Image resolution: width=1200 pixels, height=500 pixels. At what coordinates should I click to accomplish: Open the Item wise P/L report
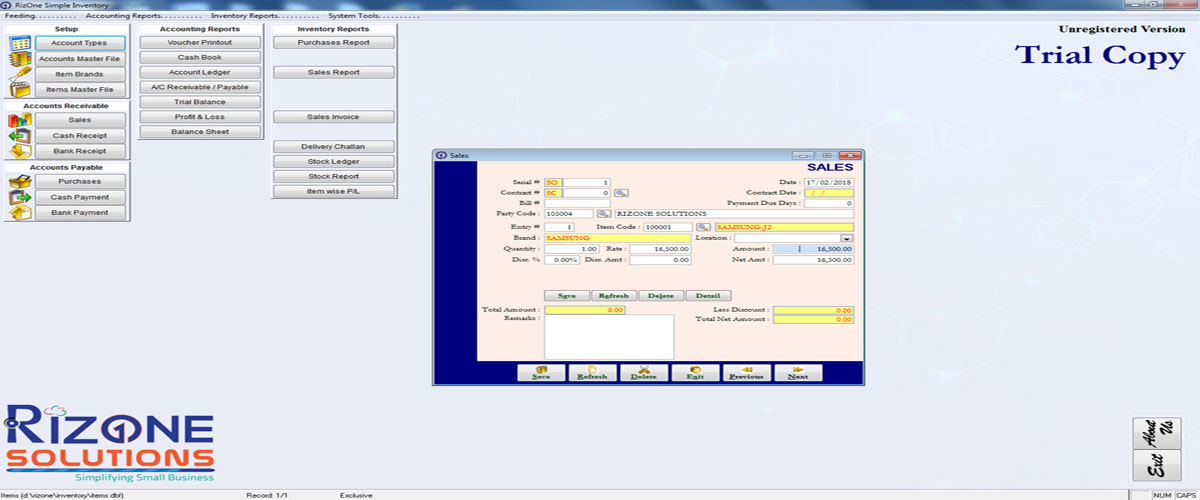click(334, 191)
